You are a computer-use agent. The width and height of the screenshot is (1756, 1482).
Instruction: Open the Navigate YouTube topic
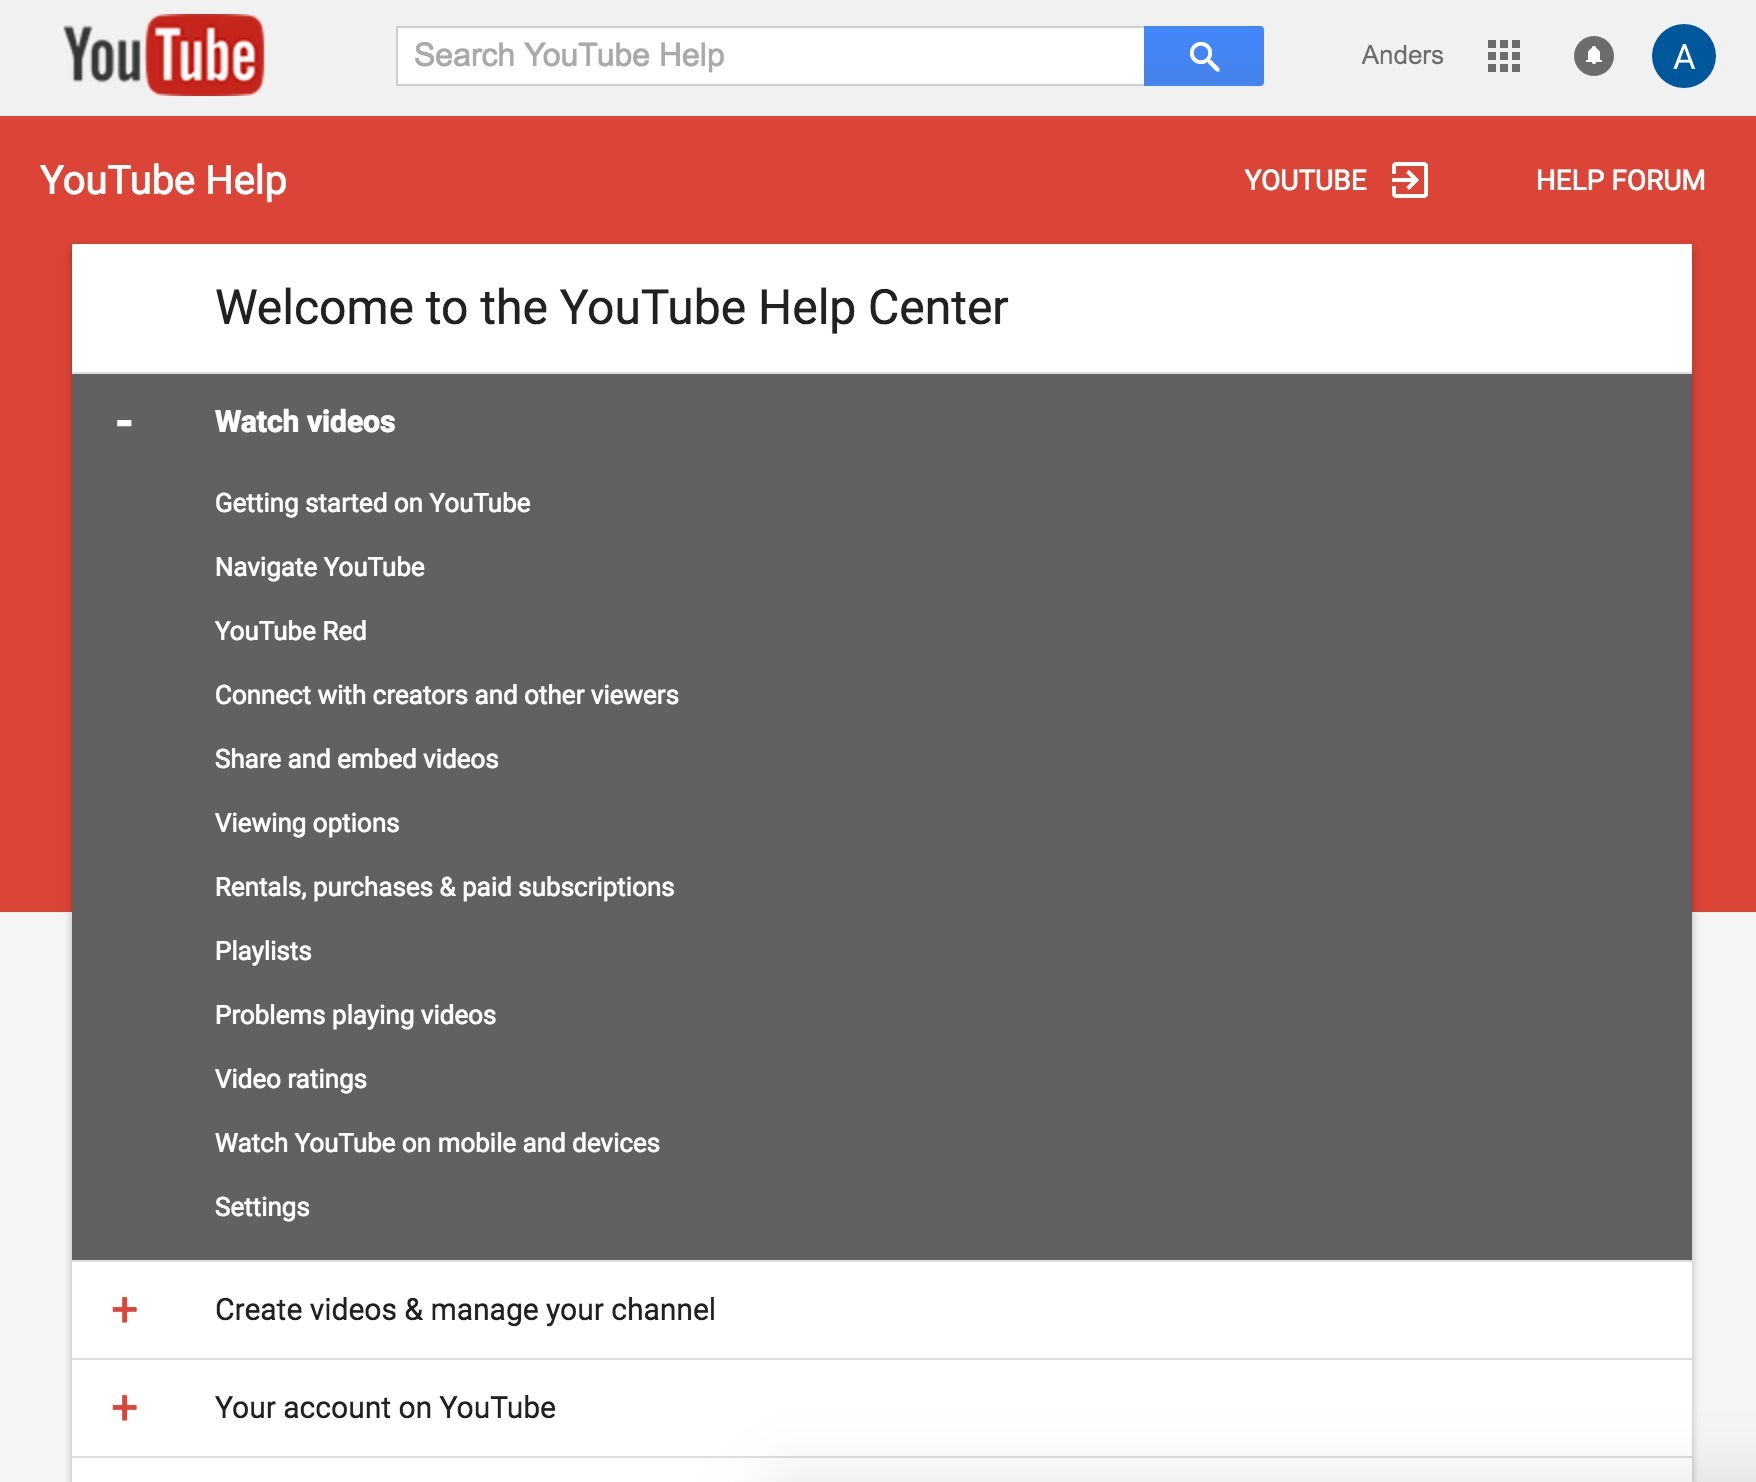pyautogui.click(x=319, y=567)
